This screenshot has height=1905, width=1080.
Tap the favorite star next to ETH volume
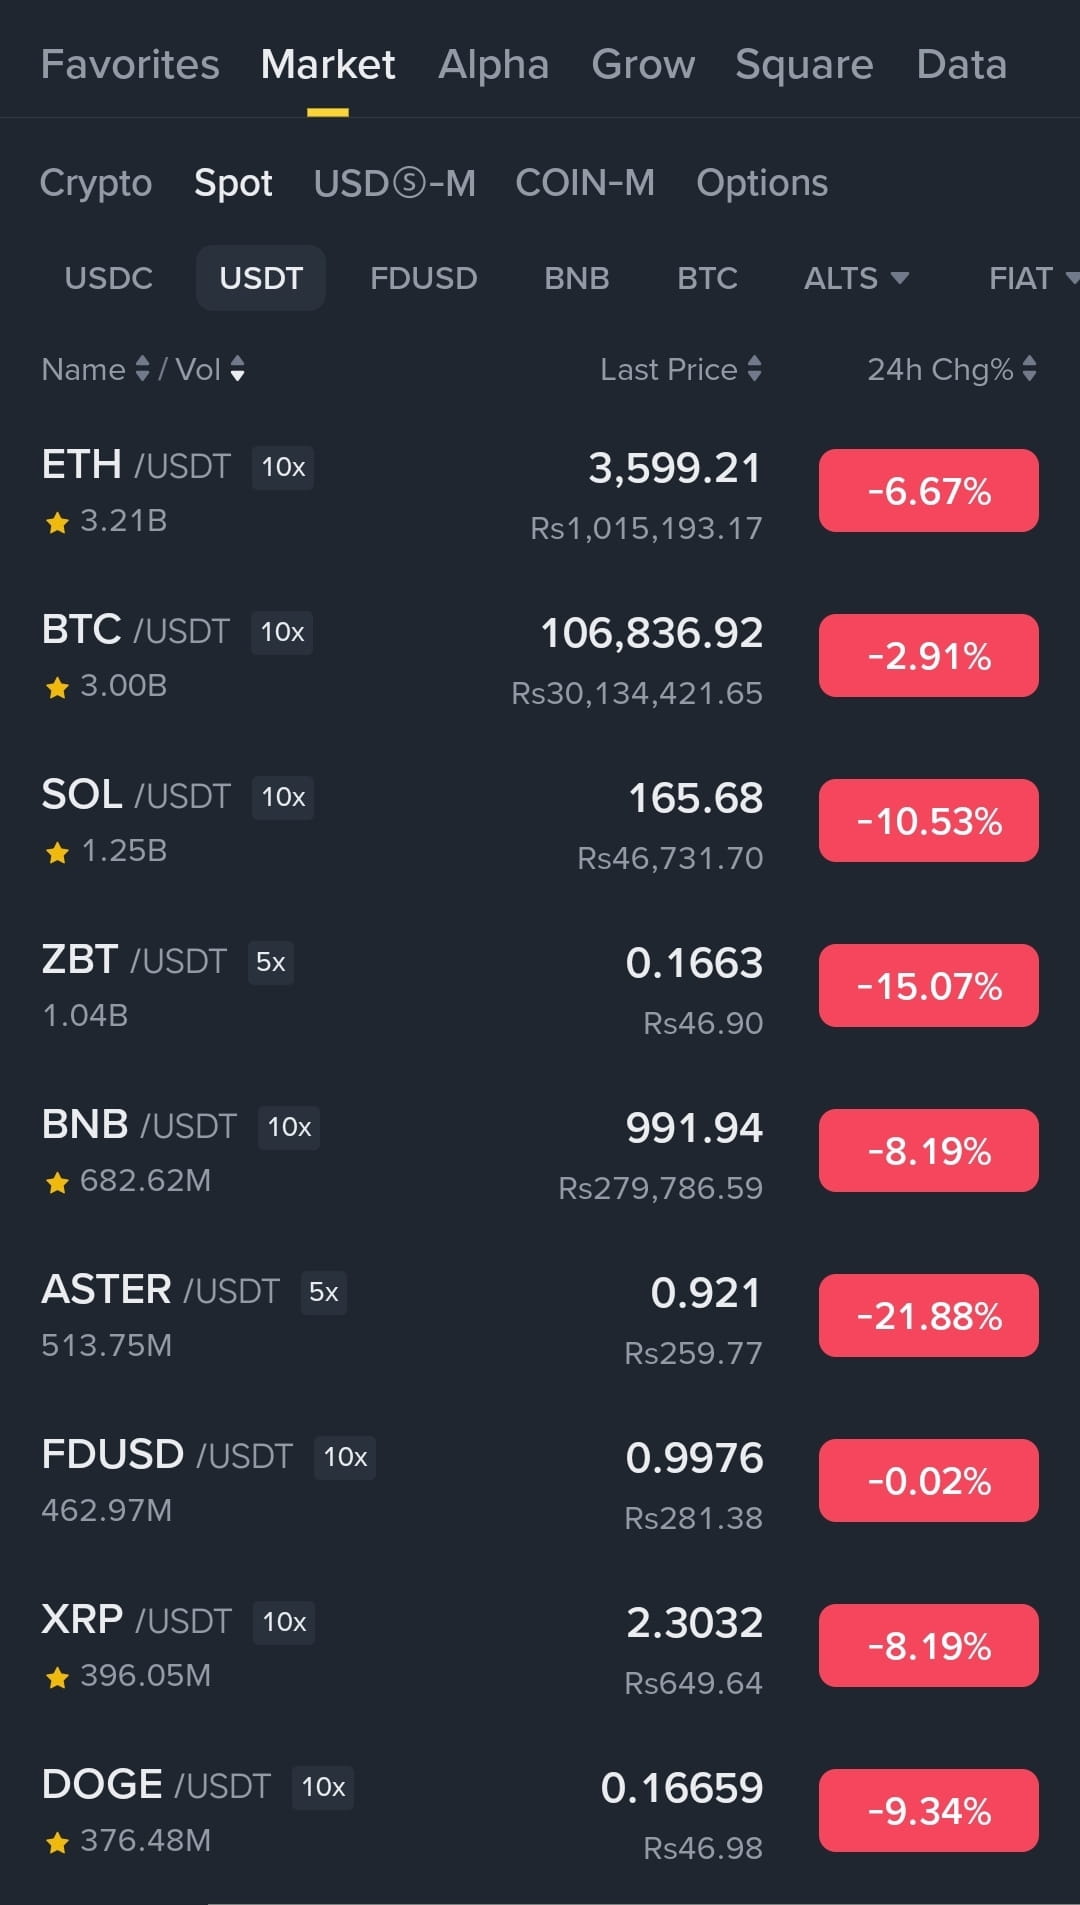[57, 522]
